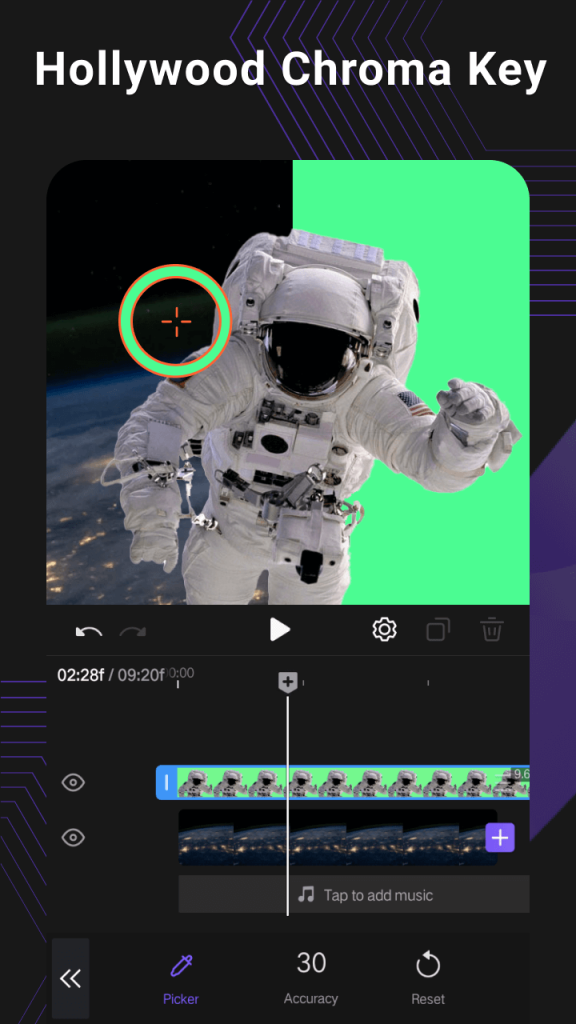Undo the last edit
Screen dimensions: 576x1024
pos(89,631)
